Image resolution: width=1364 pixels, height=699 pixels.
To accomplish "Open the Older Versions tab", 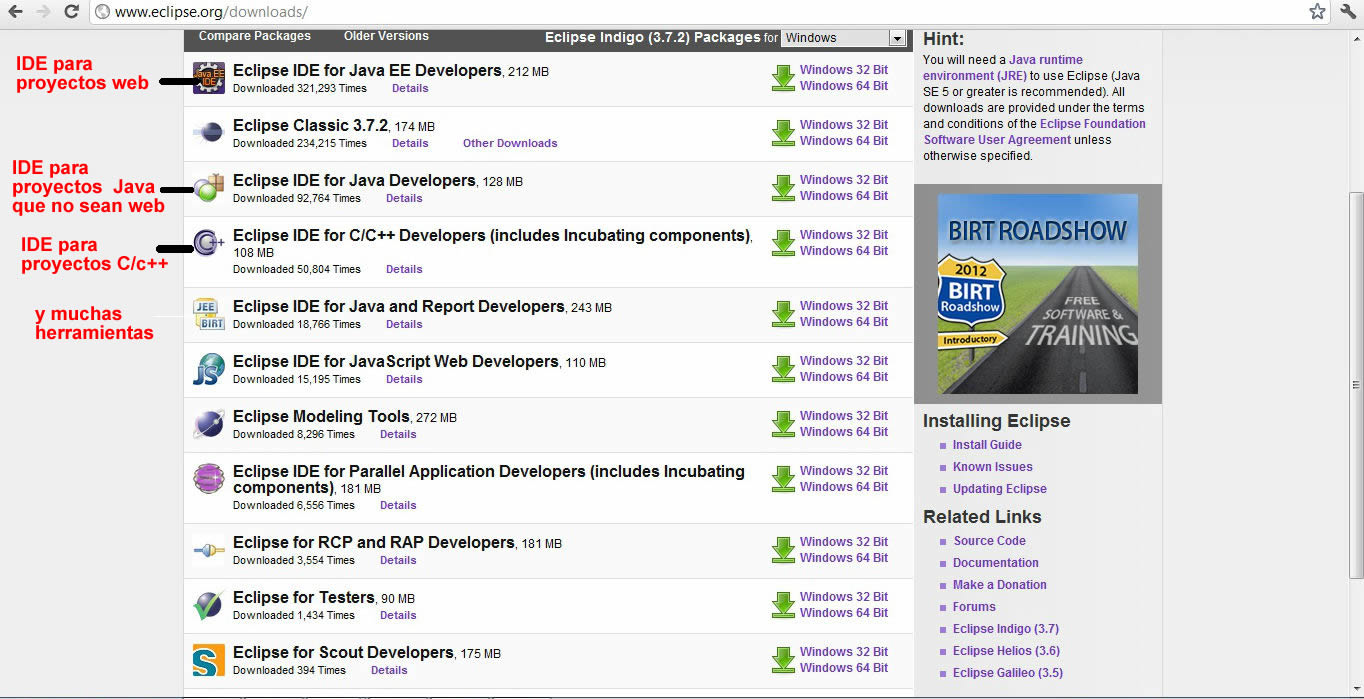I will (386, 36).
